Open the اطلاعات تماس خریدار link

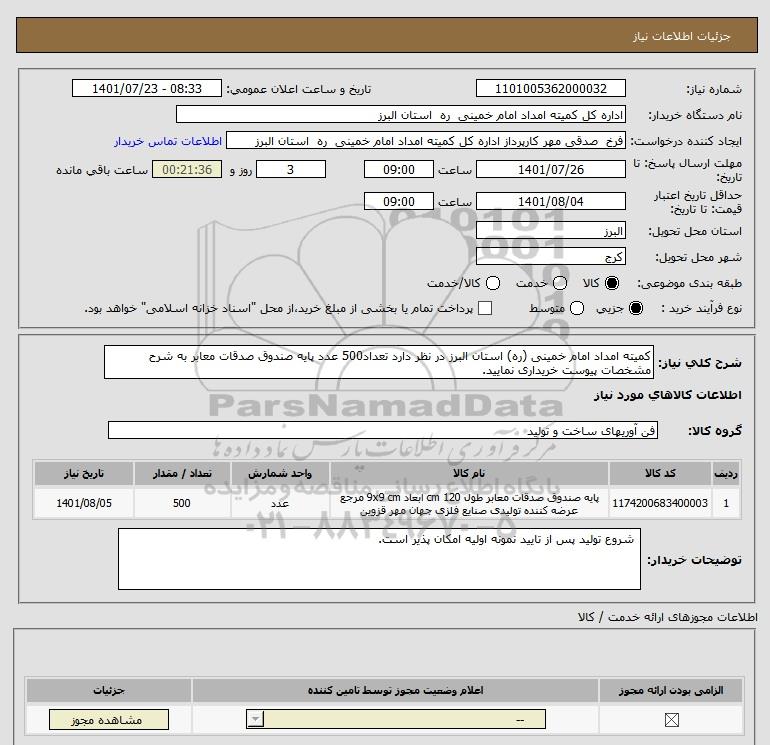coord(168,141)
